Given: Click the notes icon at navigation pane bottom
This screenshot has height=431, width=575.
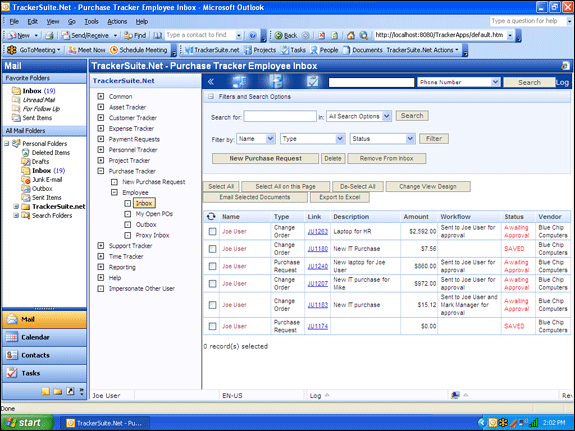Looking at the screenshot, I should coord(45,391).
